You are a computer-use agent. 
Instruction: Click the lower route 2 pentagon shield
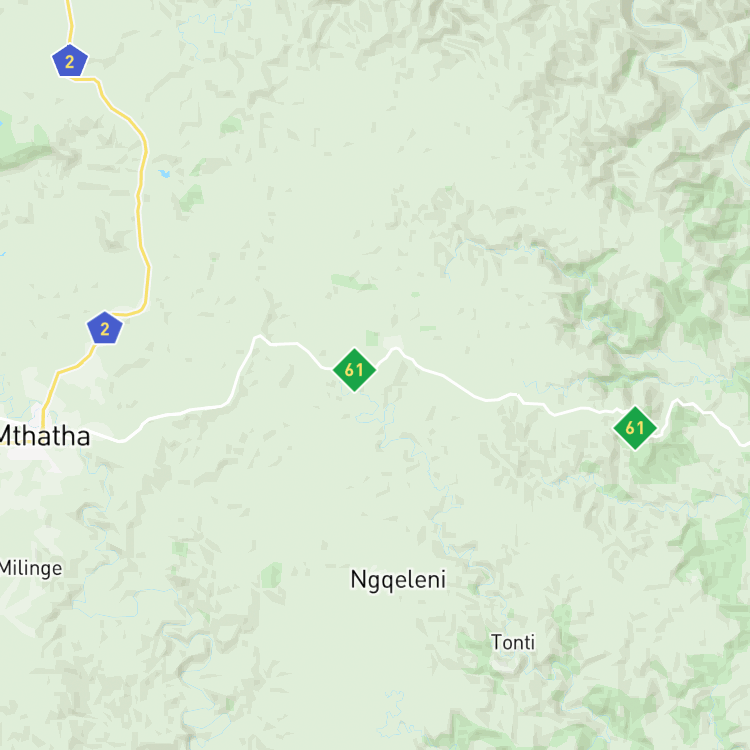click(105, 328)
